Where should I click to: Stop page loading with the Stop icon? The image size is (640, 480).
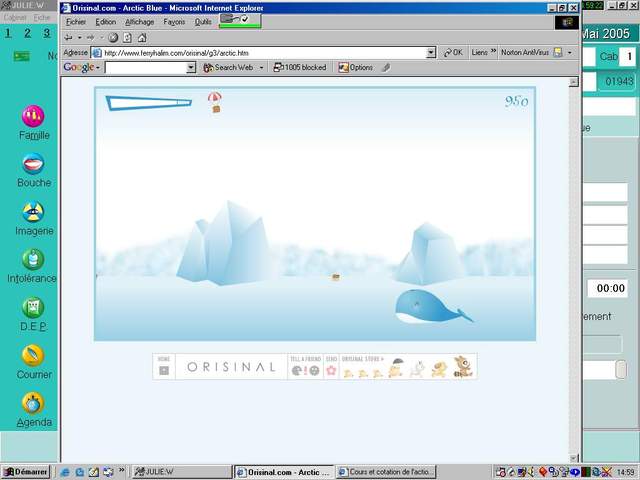[x=113, y=38]
